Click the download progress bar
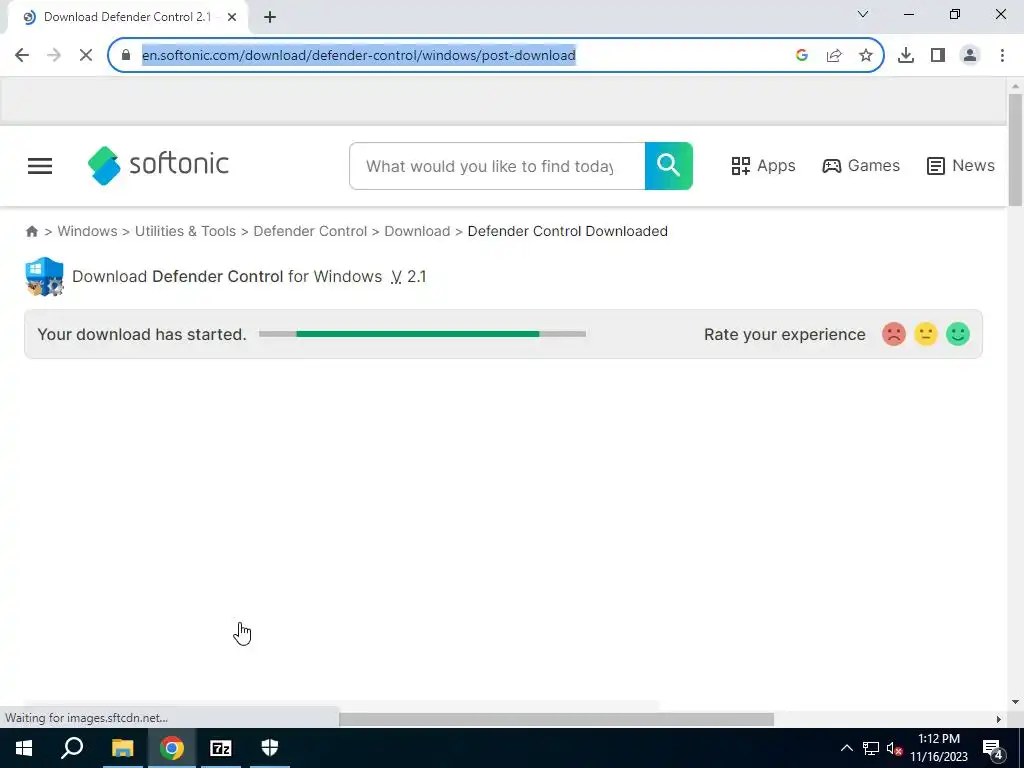The height and width of the screenshot is (768, 1024). 423,334
